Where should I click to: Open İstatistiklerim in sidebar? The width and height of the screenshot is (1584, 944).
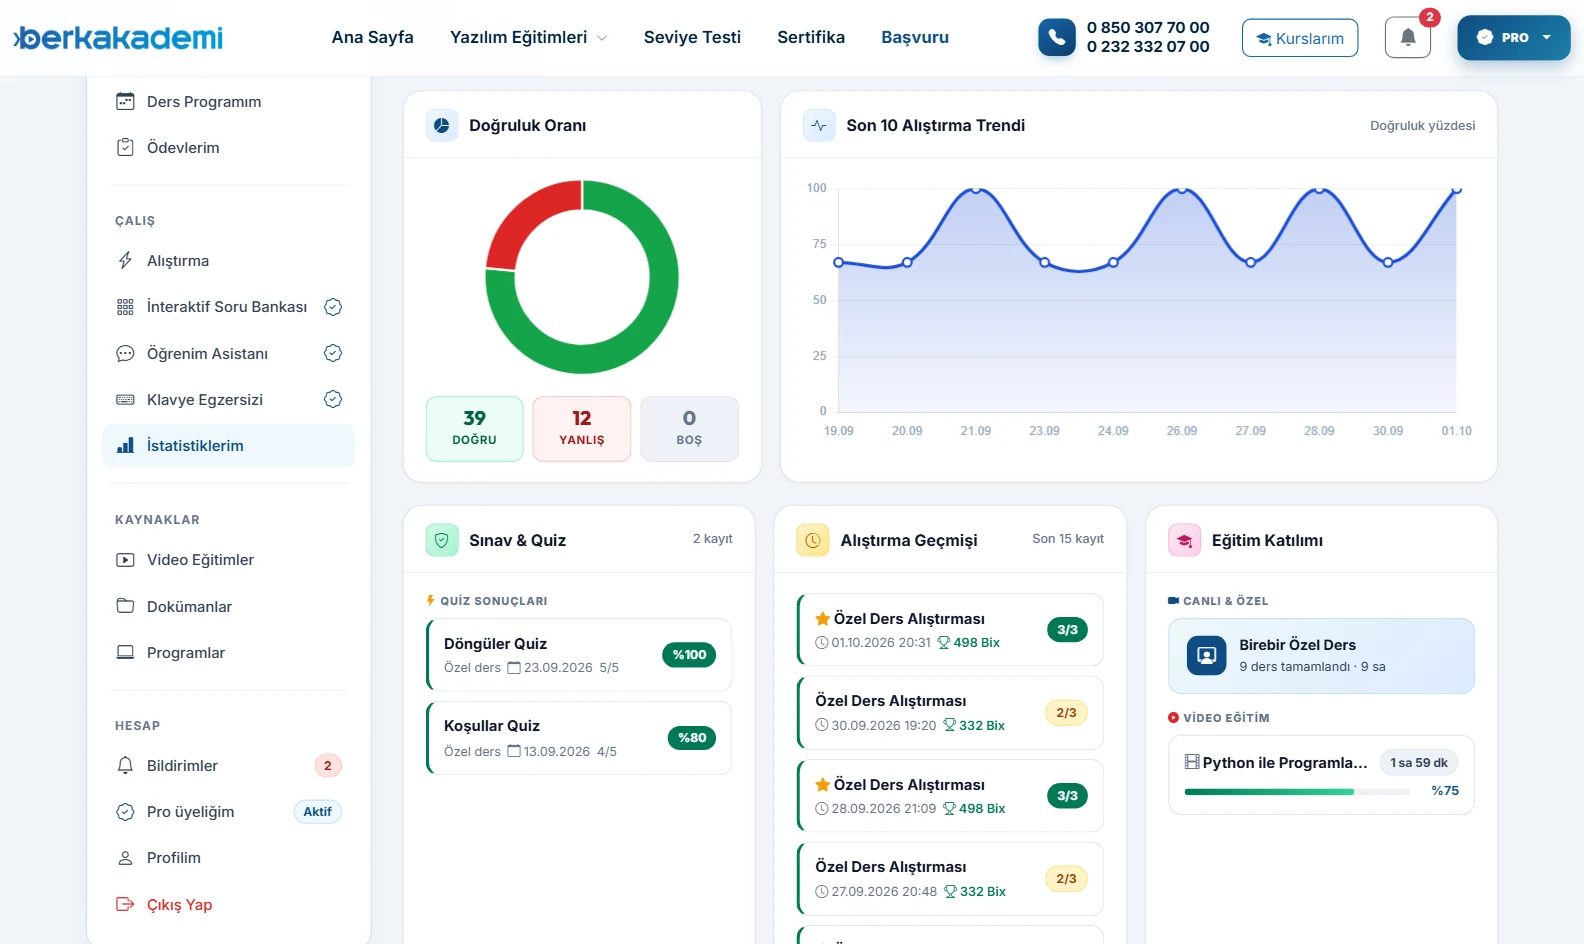(x=229, y=446)
